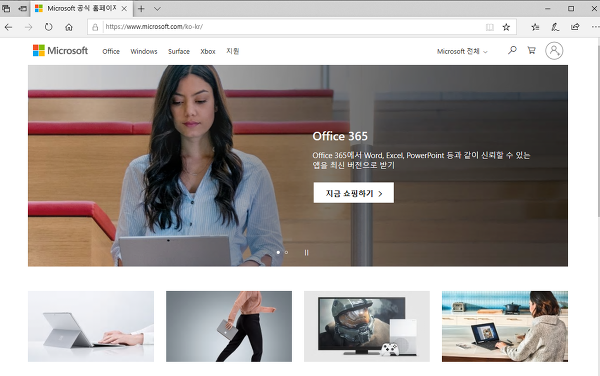
Task: Open the Surface tablet with keyboard thumbnail
Action: tap(91, 326)
